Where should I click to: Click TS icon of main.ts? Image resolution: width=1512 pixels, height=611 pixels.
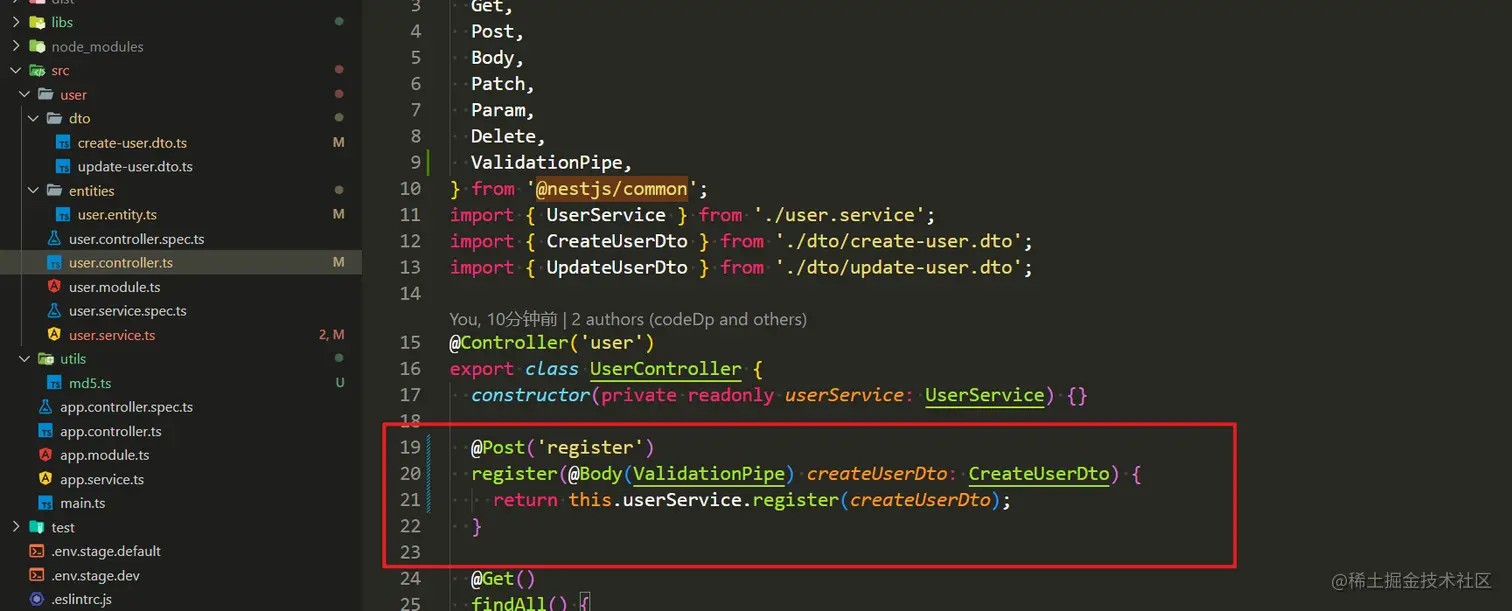pos(45,503)
